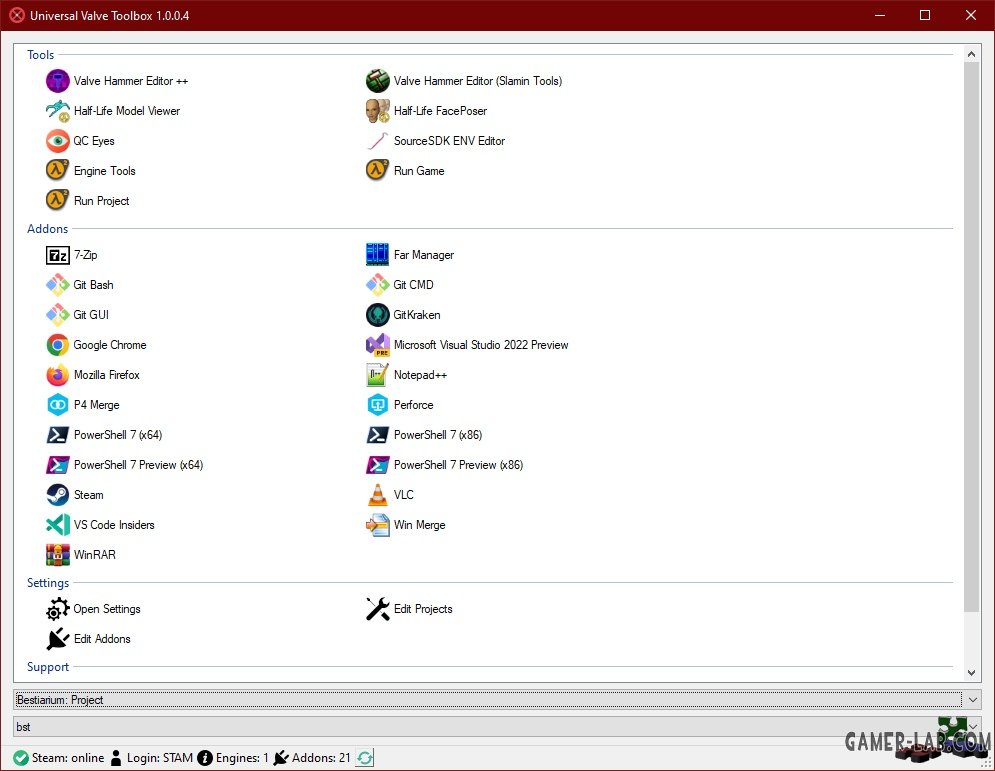Launch the Google Chrome icon
This screenshot has height=771, width=995.
click(x=57, y=345)
